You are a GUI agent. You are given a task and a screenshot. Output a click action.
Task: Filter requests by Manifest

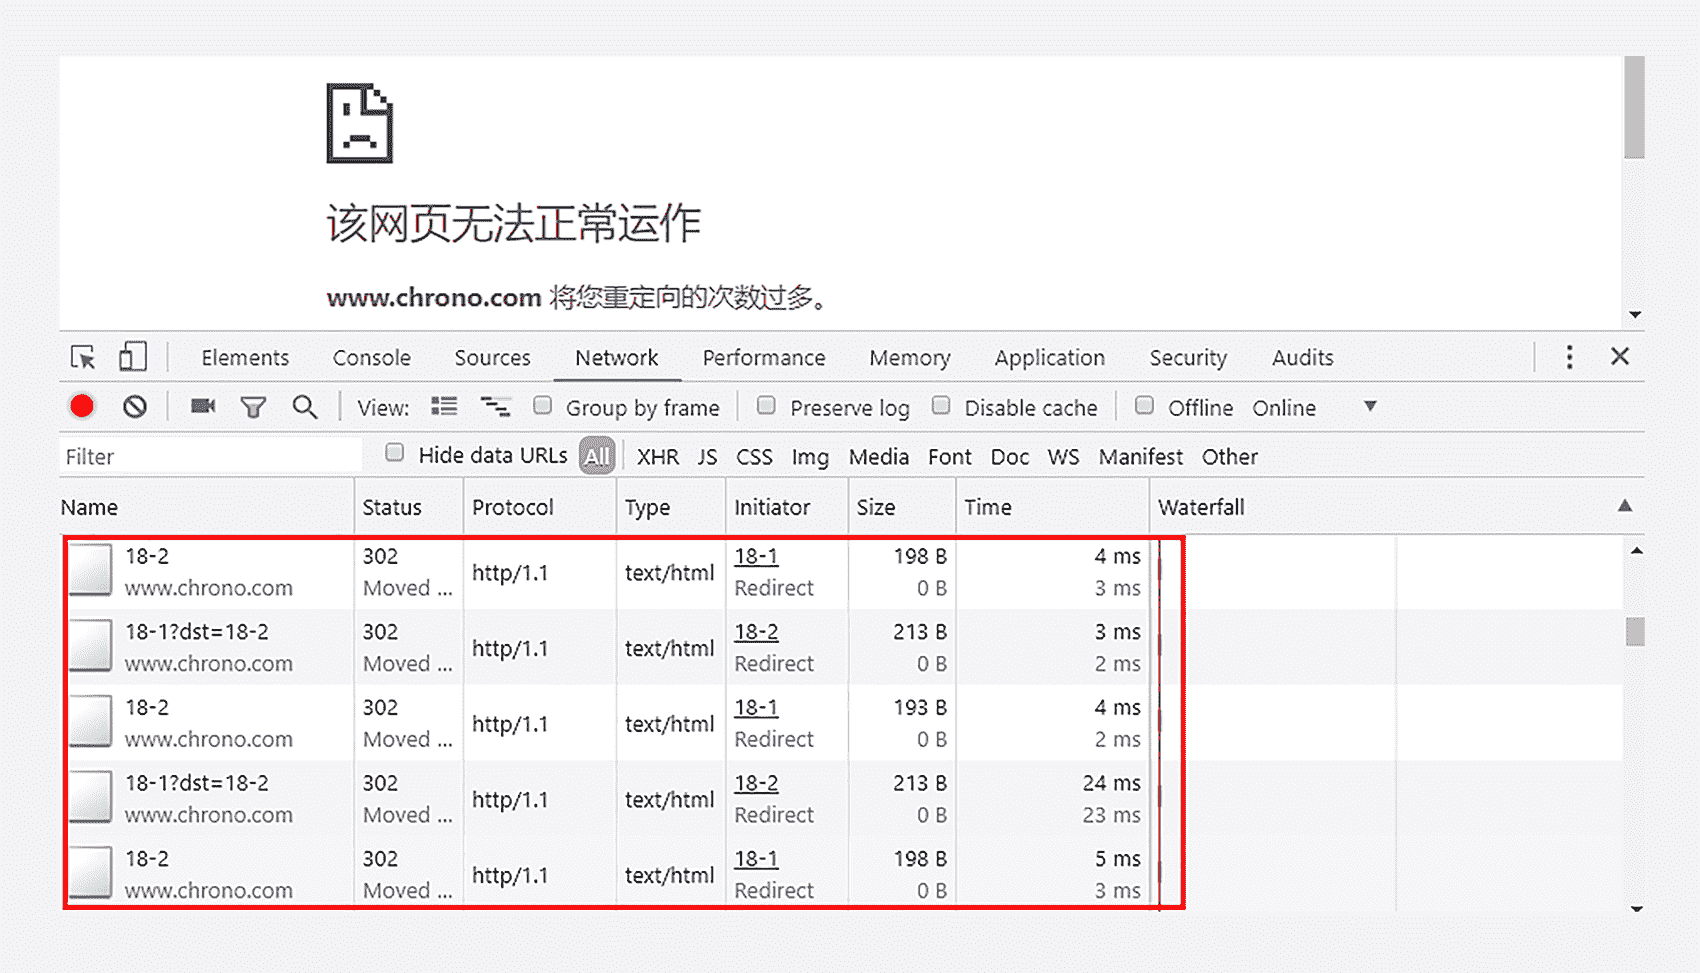pos(1141,457)
